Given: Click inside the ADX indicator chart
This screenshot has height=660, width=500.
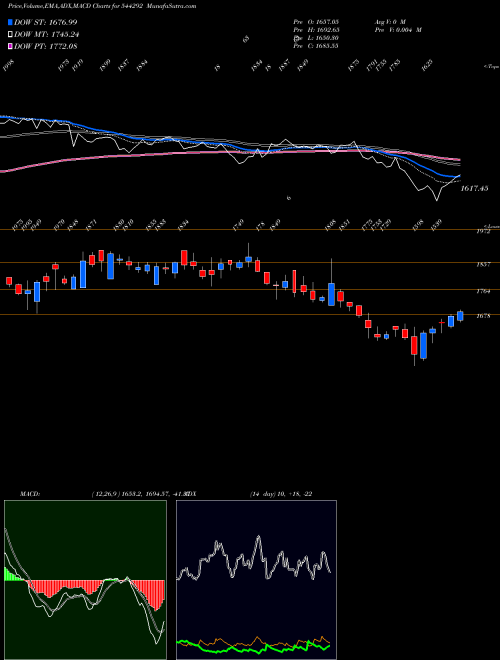Looking at the screenshot, I should [x=256, y=580].
